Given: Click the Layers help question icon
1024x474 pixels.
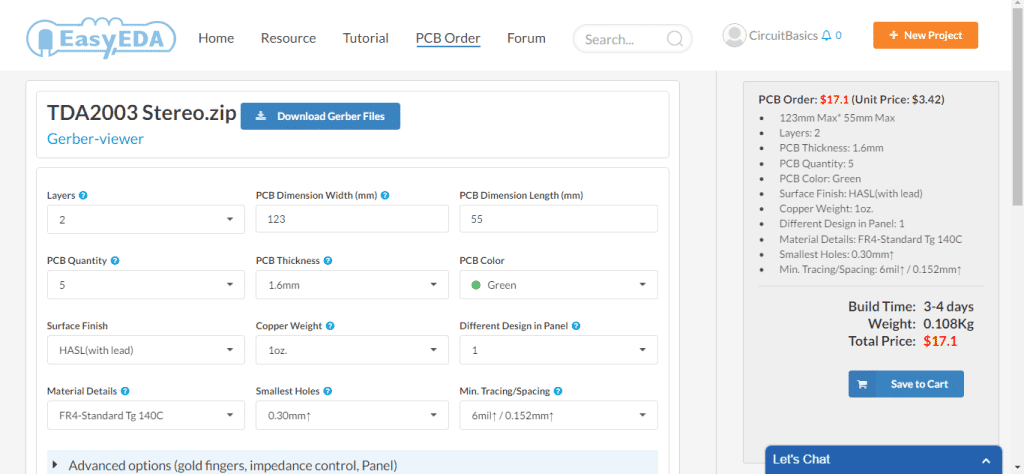Looking at the screenshot, I should click(x=83, y=195).
